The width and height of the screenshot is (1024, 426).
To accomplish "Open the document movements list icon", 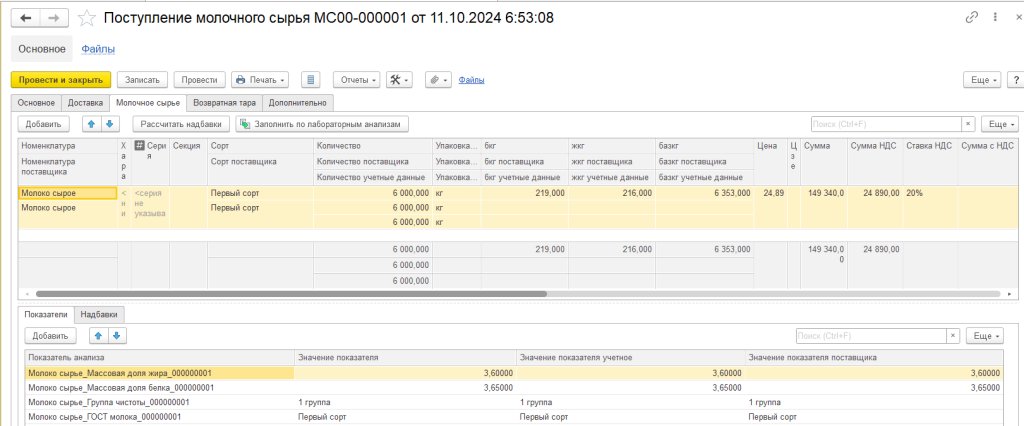I will 310,79.
